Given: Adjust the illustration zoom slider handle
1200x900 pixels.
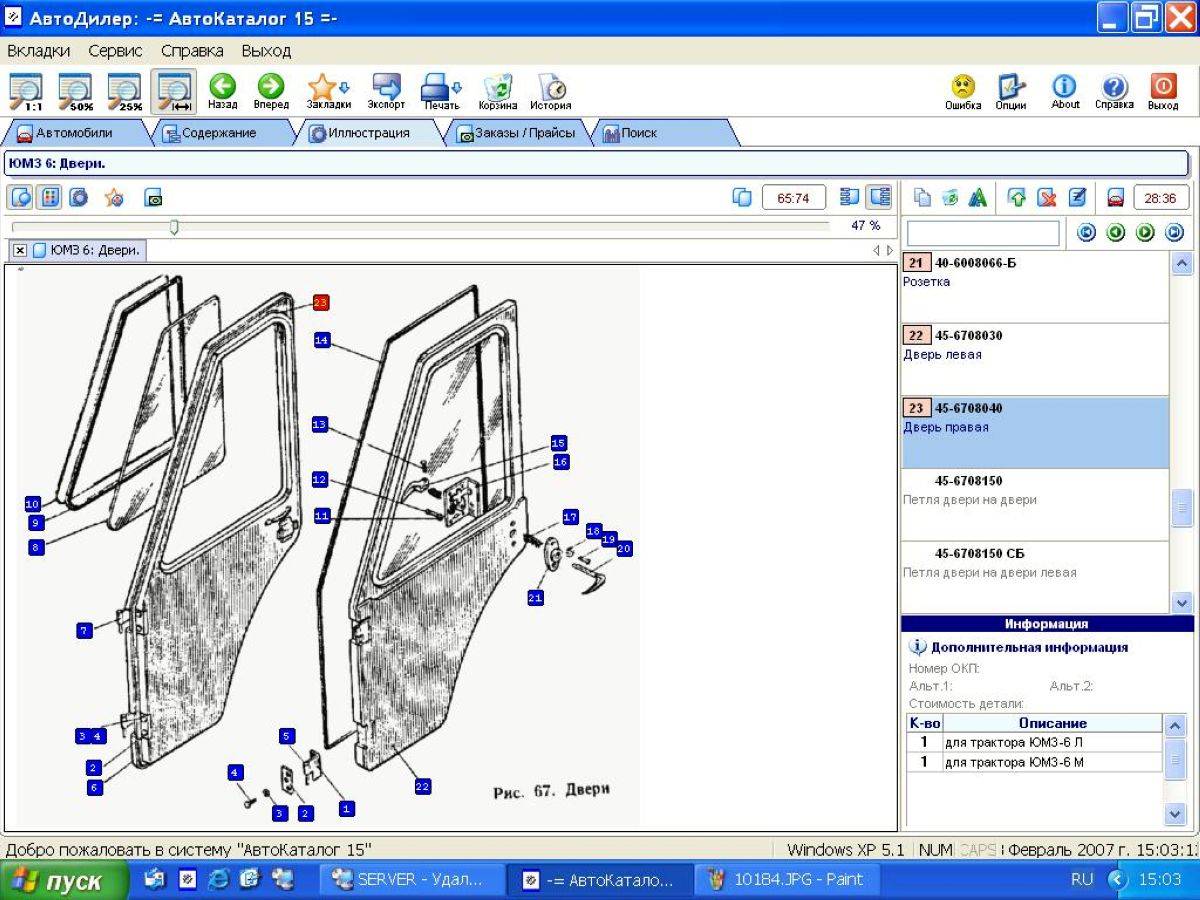Looking at the screenshot, I should pos(174,227).
